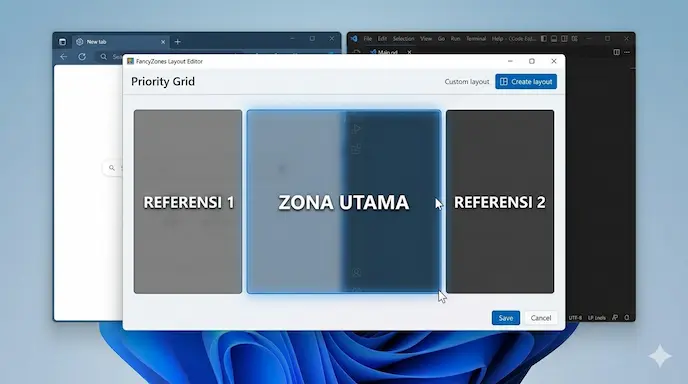
Task: Open the Edit menu in code editor
Action: [x=382, y=39]
